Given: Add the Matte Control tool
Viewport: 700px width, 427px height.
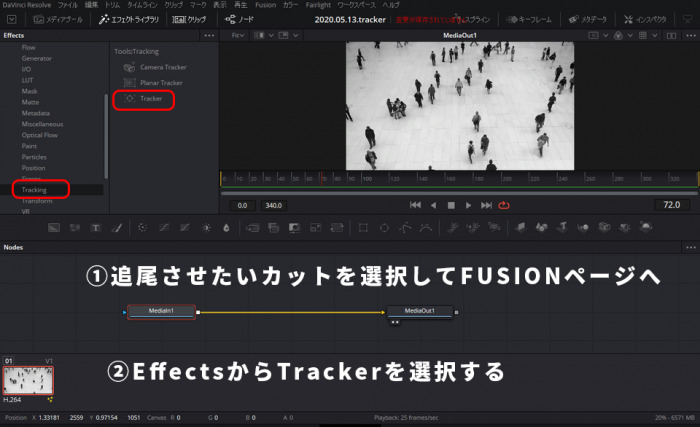Looking at the screenshot, I should pos(294,228).
